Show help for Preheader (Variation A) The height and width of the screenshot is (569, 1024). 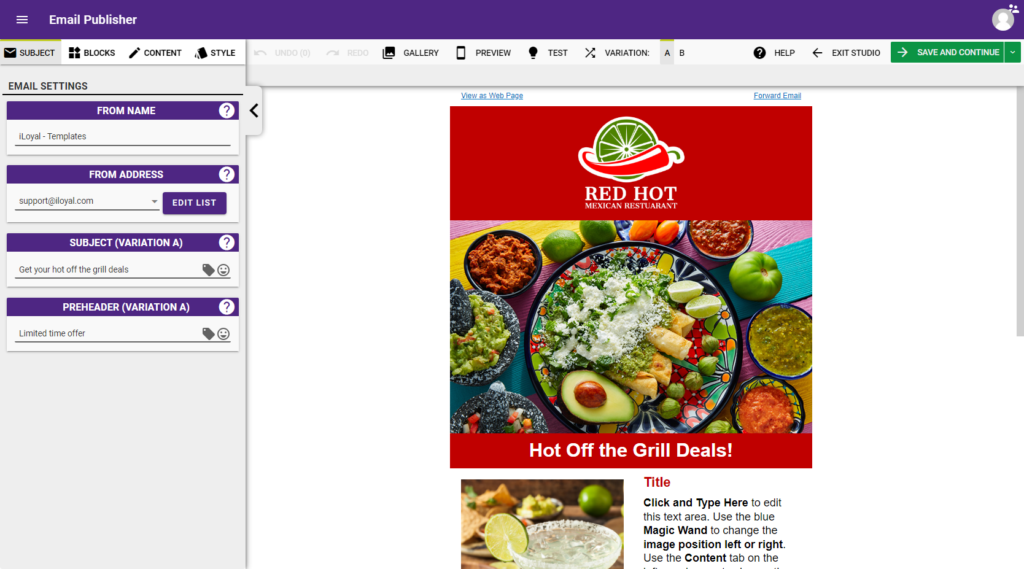pyautogui.click(x=227, y=307)
